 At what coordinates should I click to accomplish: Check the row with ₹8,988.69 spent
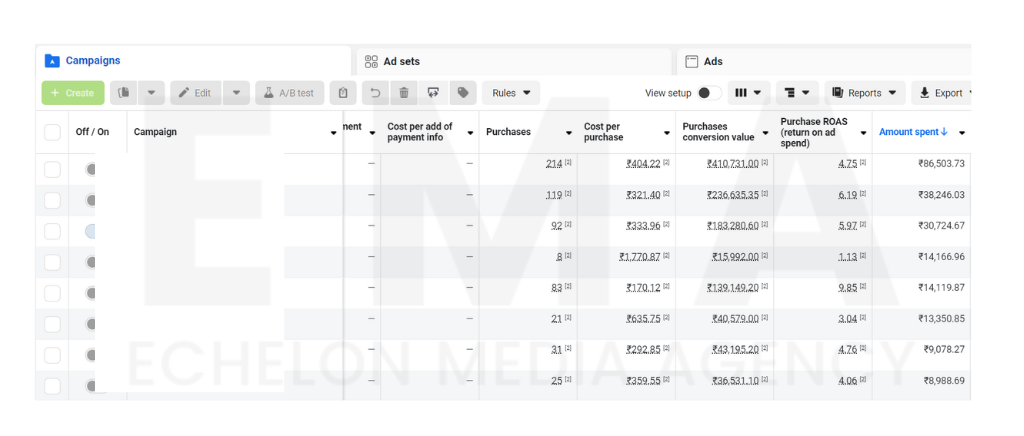click(x=52, y=386)
